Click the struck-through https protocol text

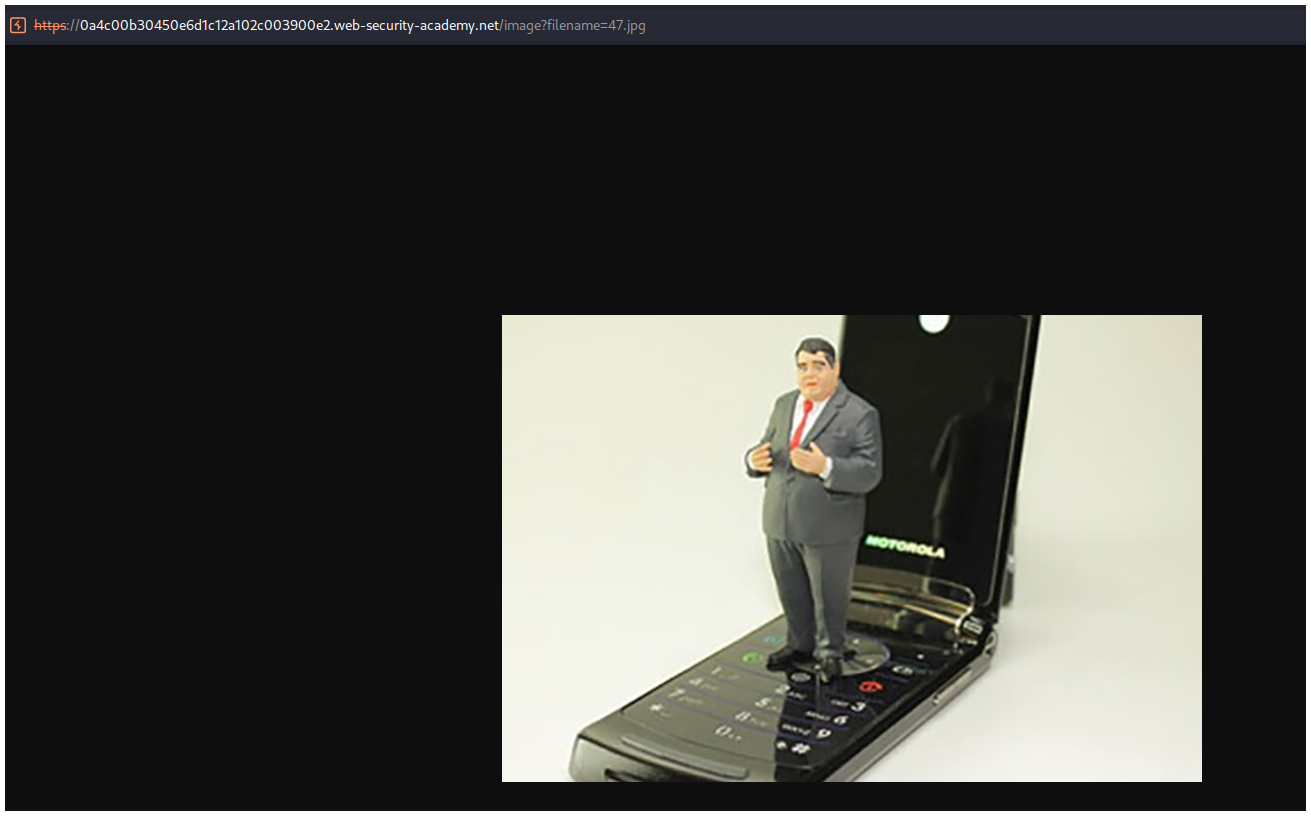tap(52, 25)
